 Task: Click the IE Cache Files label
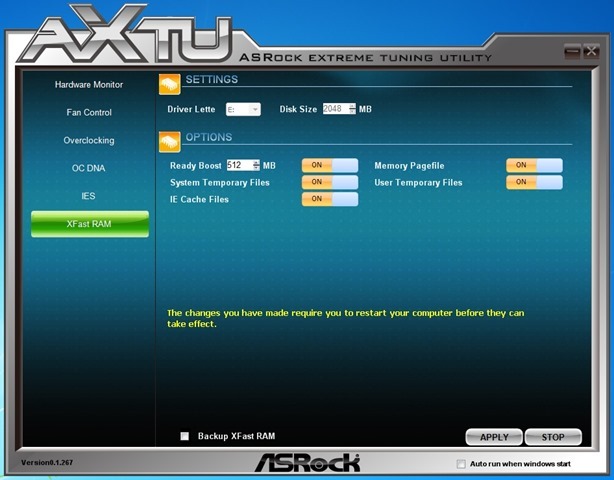pos(199,199)
